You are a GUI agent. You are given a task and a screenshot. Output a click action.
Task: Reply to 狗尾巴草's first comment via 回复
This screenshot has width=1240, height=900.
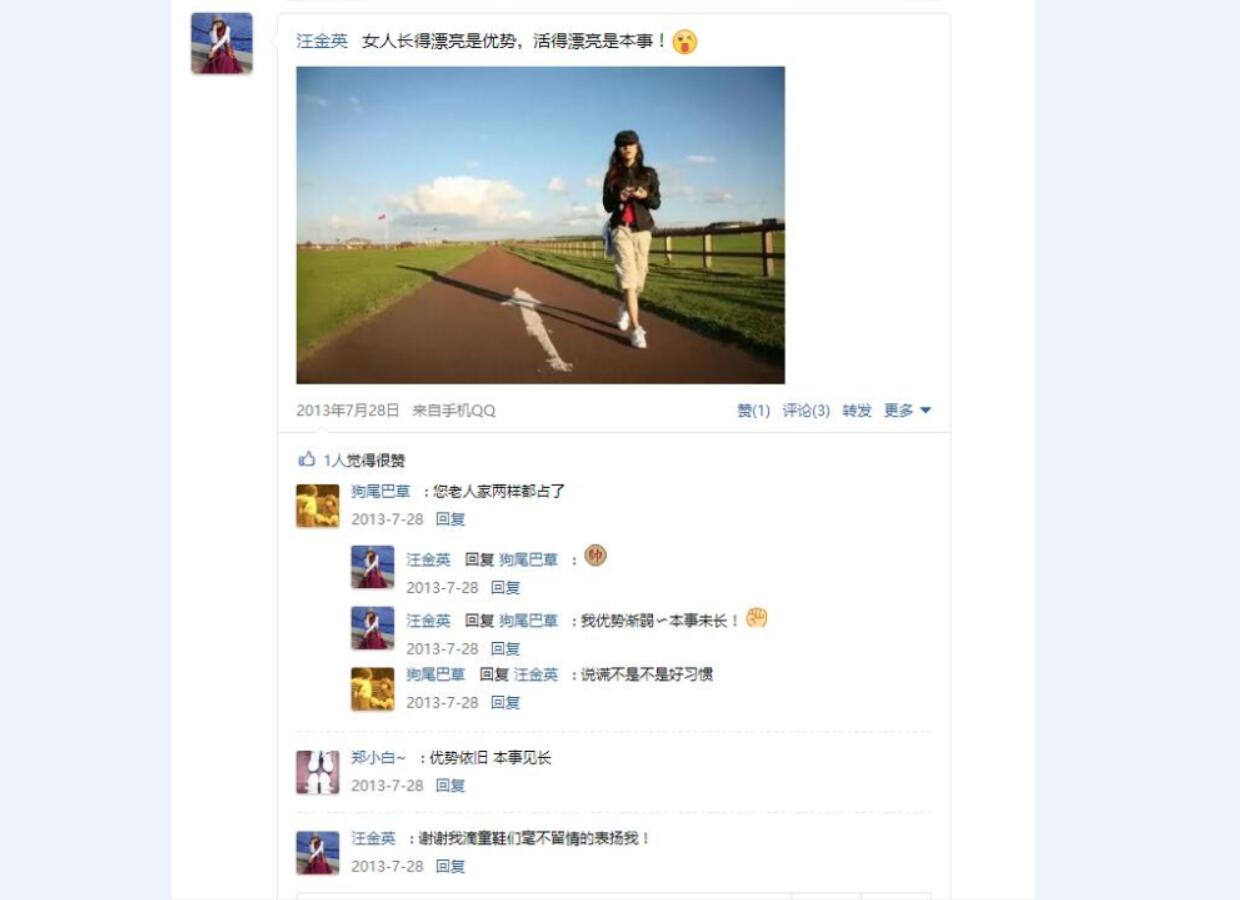[450, 519]
